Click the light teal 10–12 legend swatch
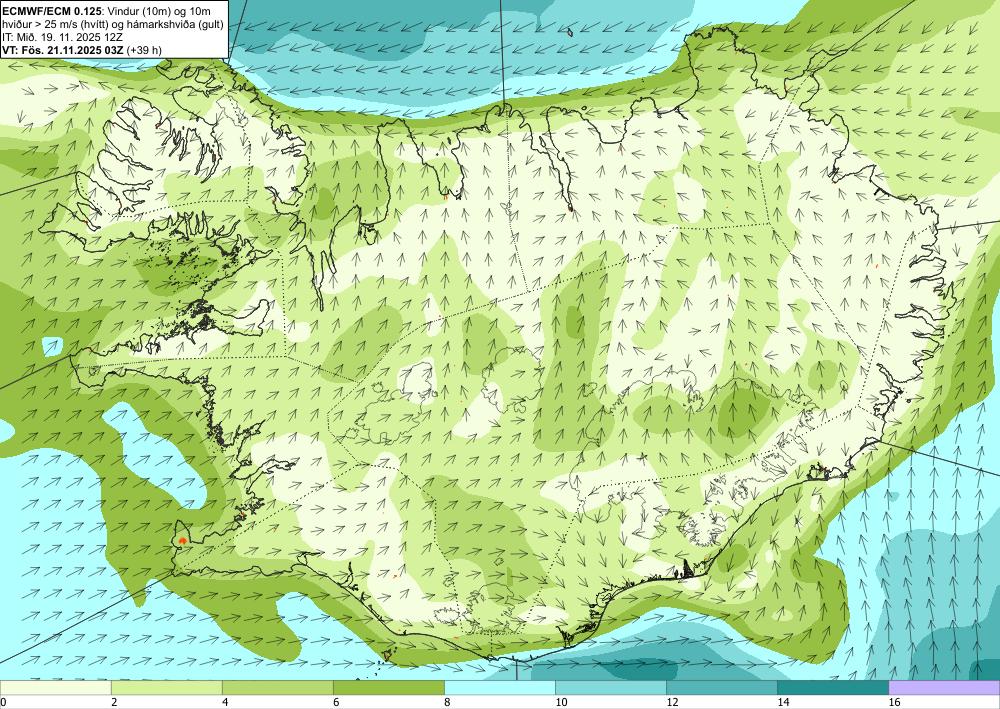Screen dimensions: 1000x709 click(610, 687)
